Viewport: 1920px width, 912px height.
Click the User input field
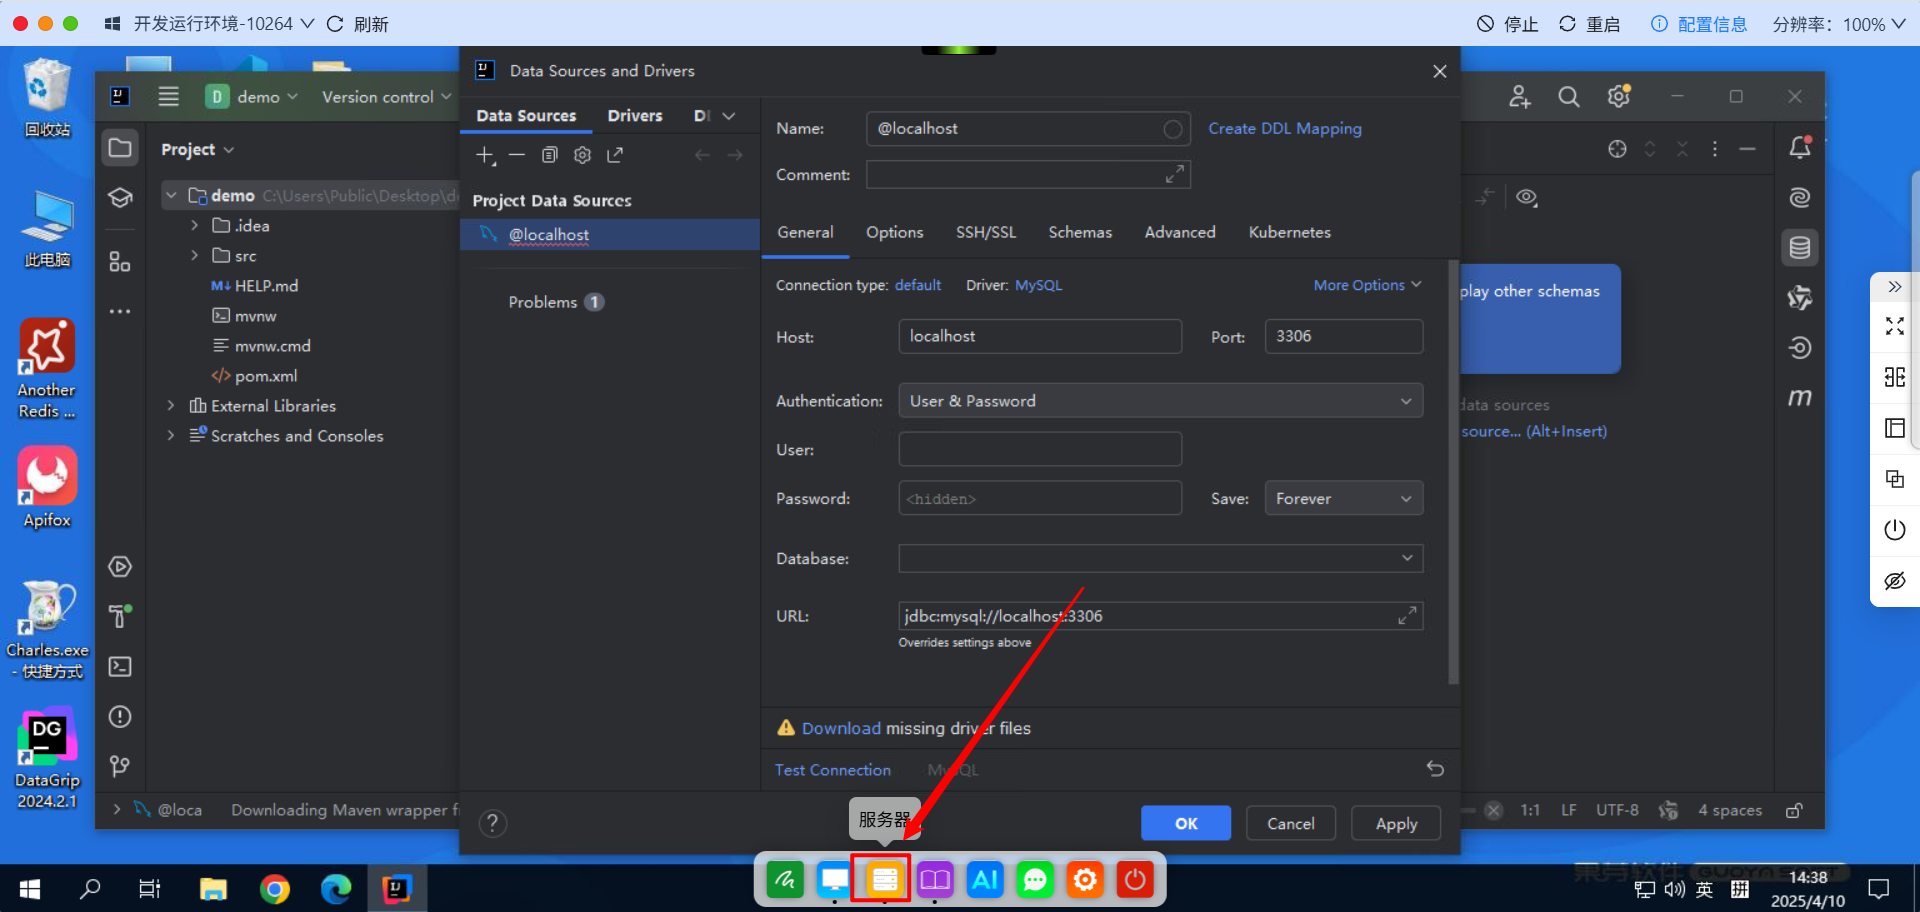1040,449
